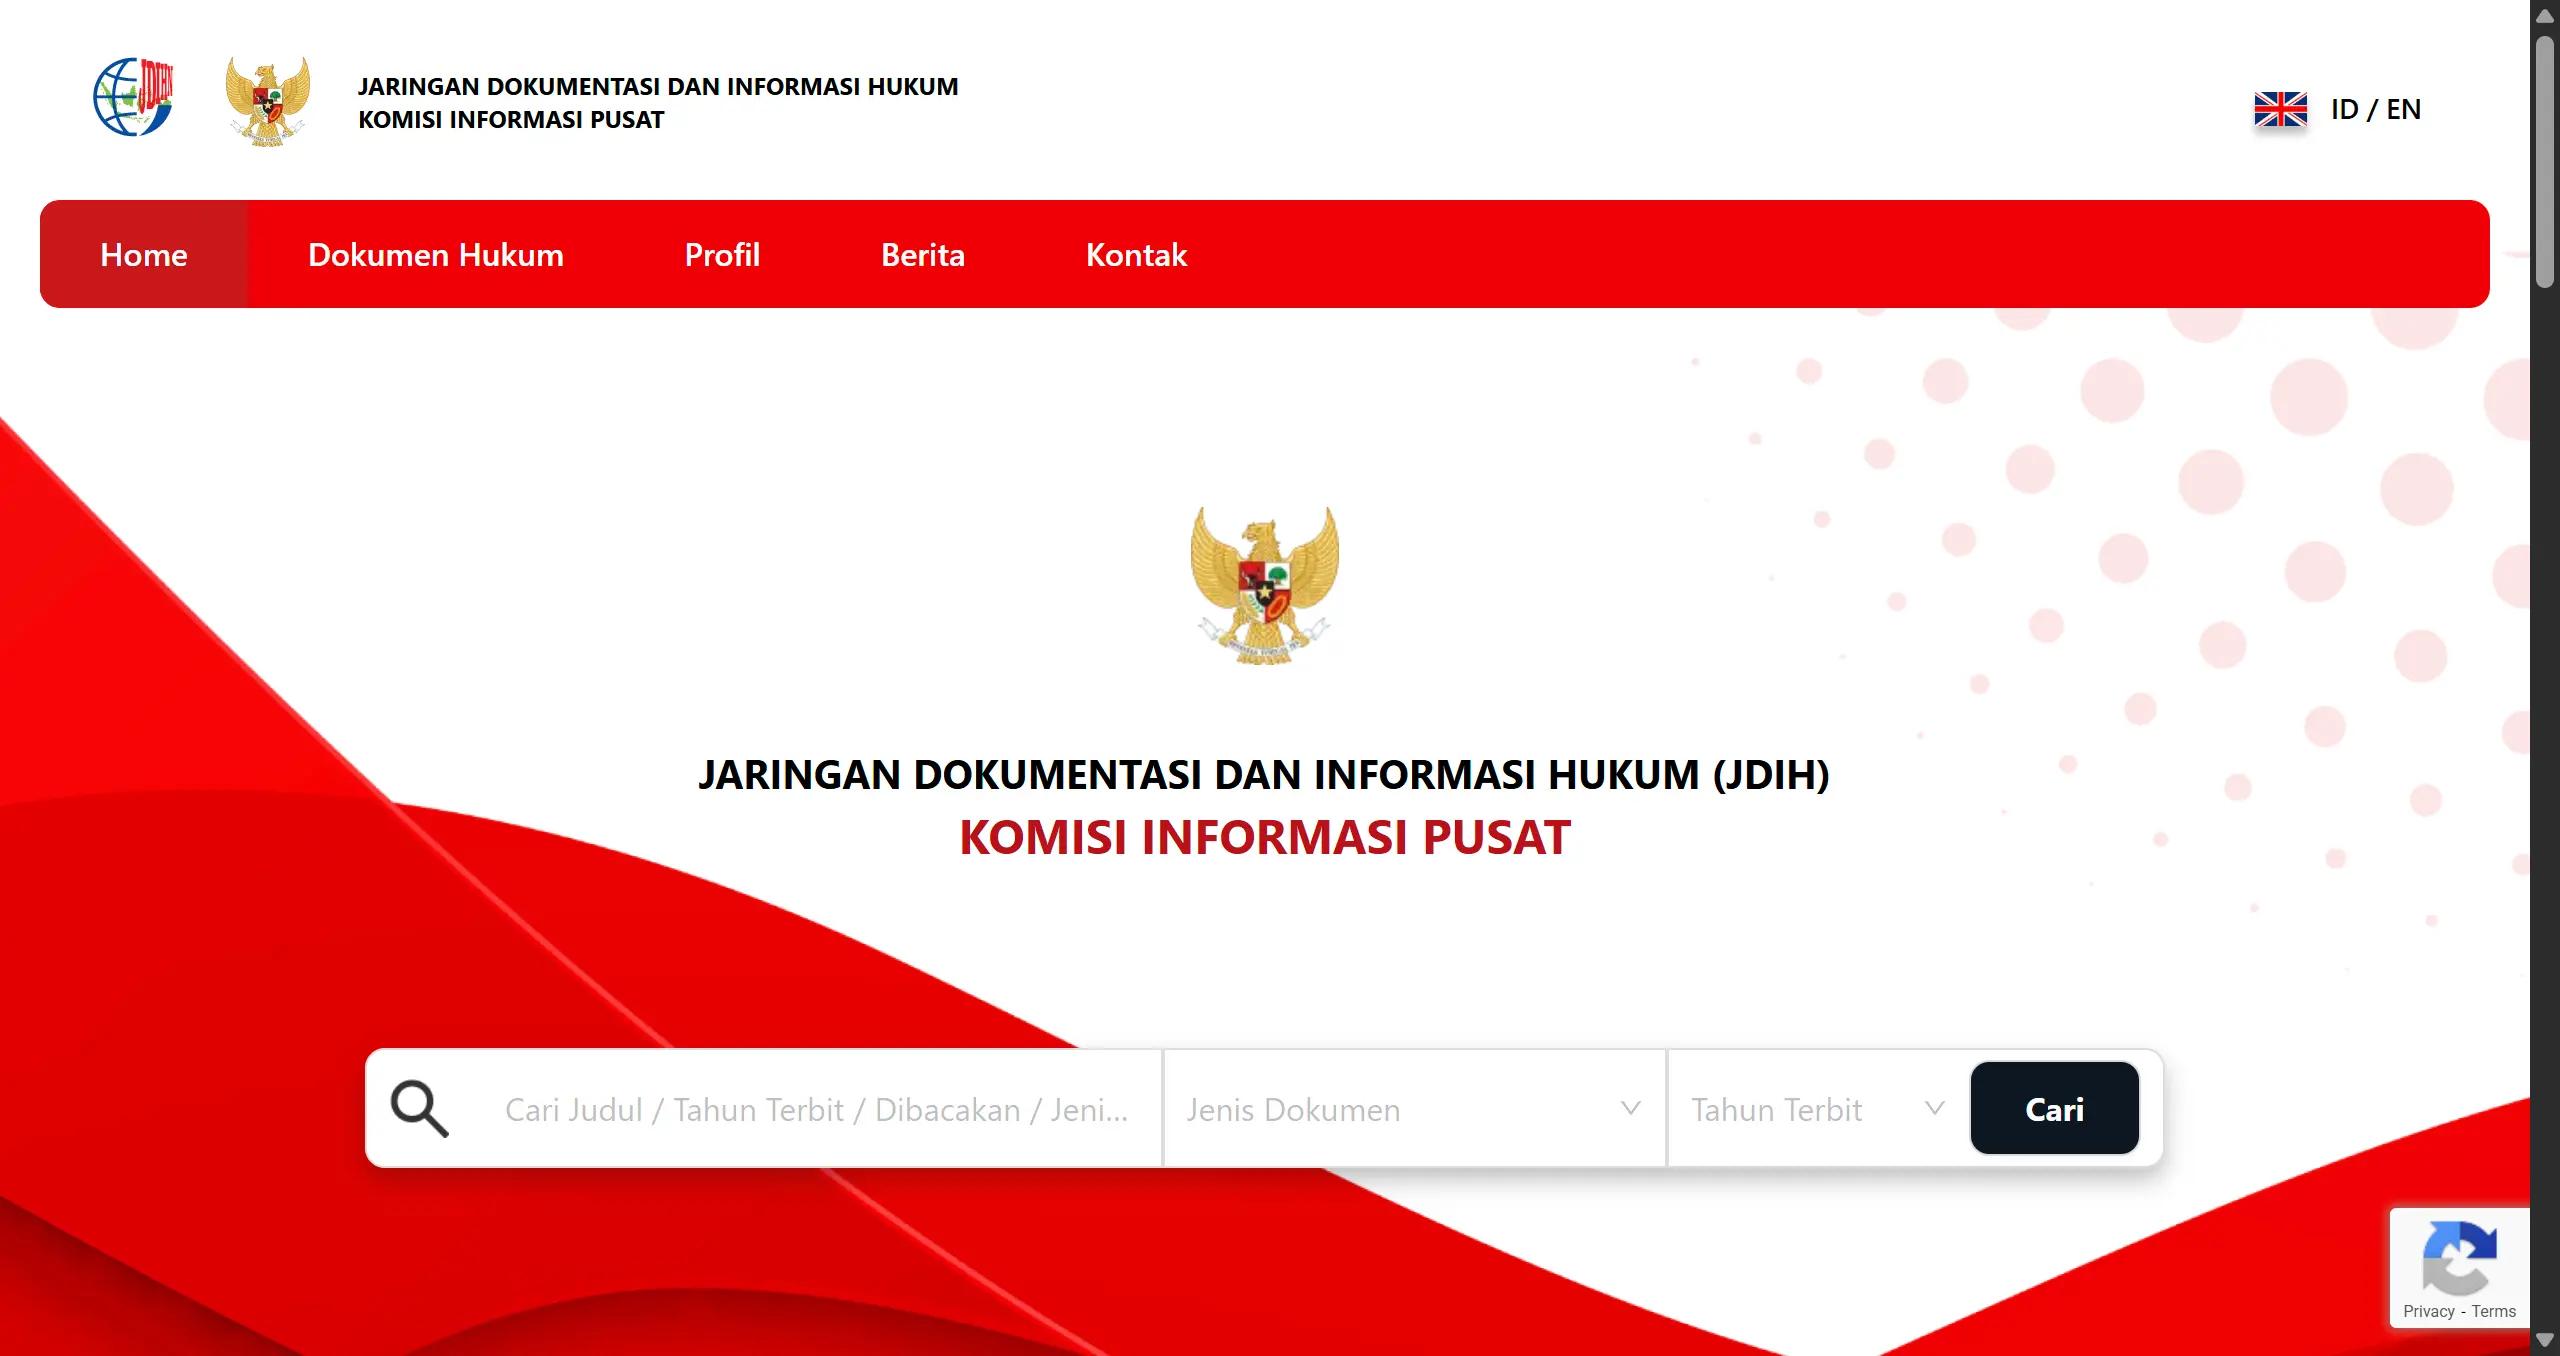The width and height of the screenshot is (2560, 1356).
Task: Open the Kontak page
Action: 1136,254
